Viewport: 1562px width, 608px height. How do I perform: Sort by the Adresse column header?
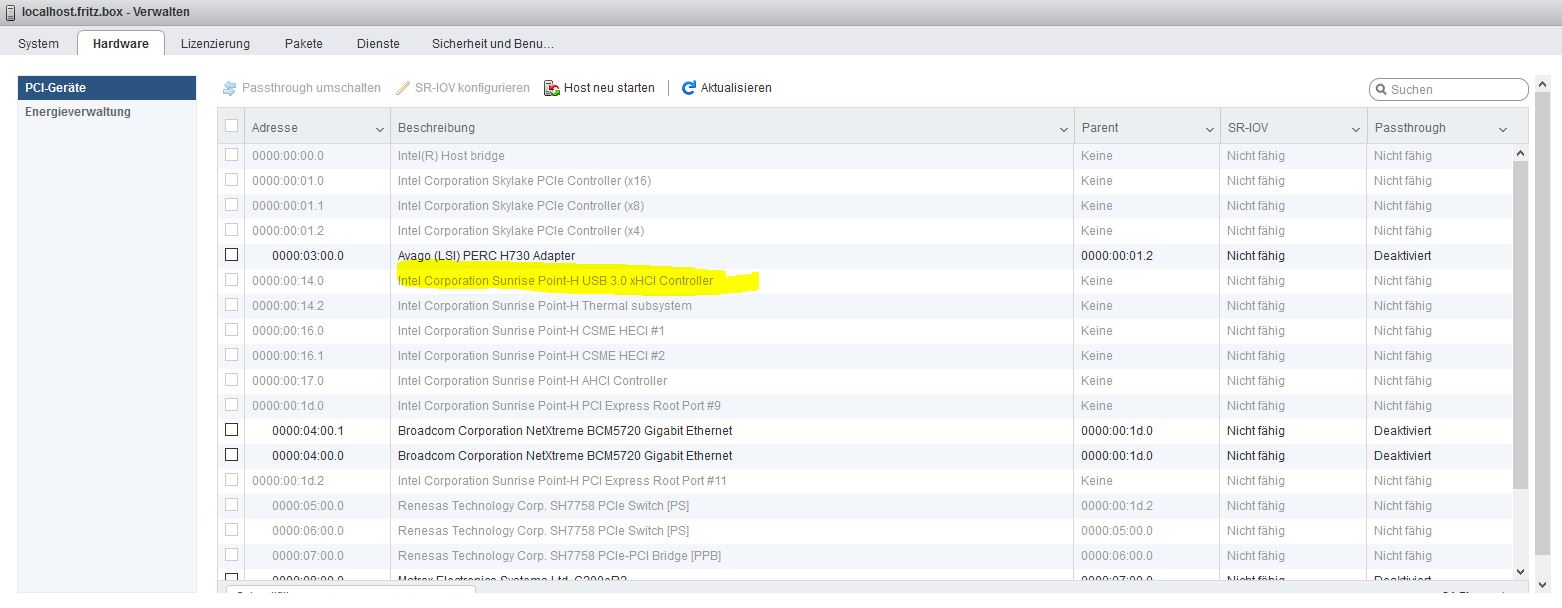pyautogui.click(x=275, y=128)
